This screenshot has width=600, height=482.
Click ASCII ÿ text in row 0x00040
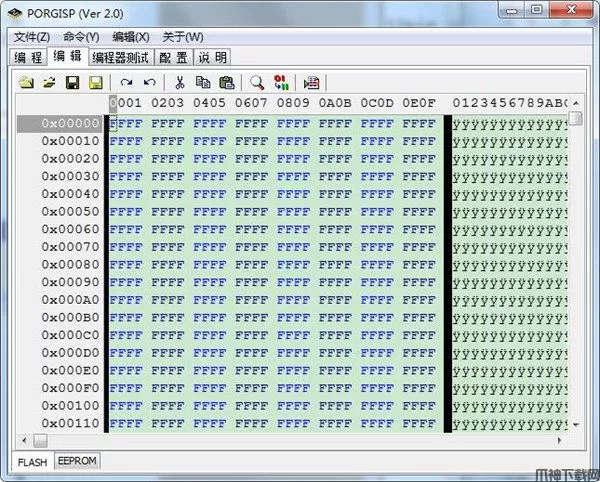point(510,195)
